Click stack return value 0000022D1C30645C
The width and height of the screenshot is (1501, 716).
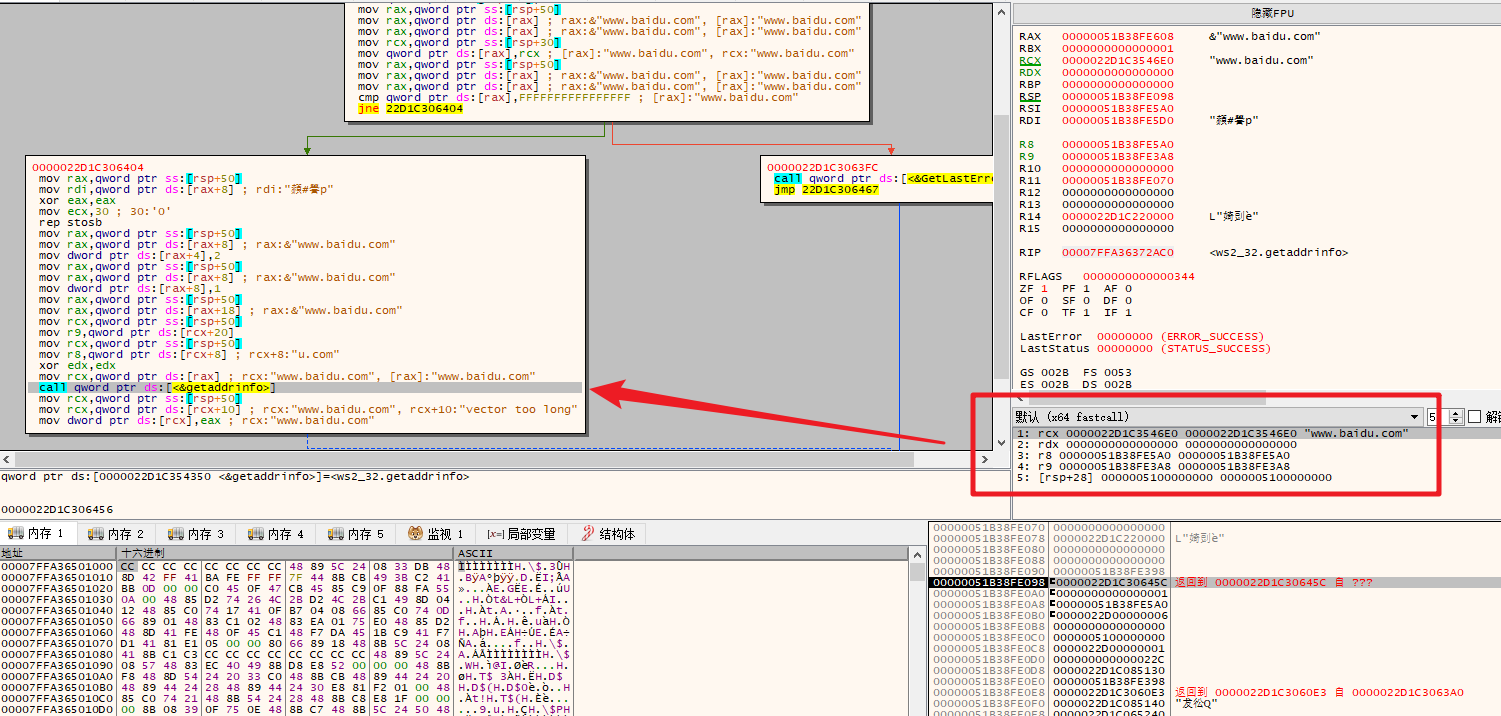click(x=1112, y=582)
